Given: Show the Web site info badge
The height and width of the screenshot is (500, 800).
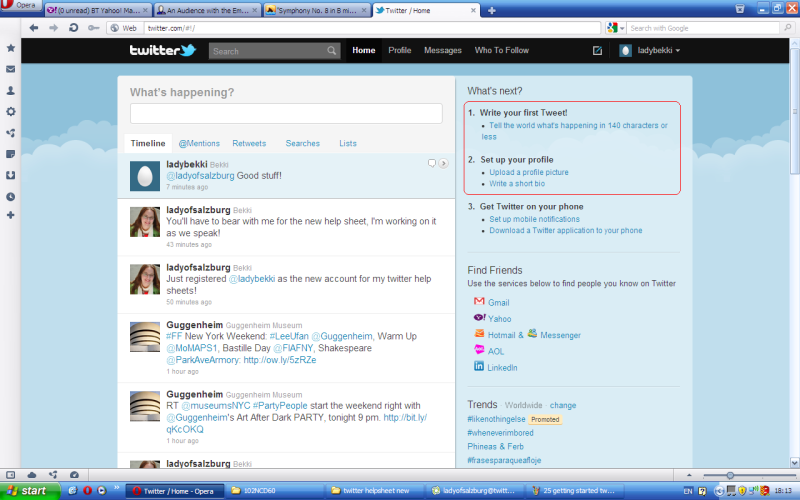Looking at the screenshot, I should [x=124, y=28].
